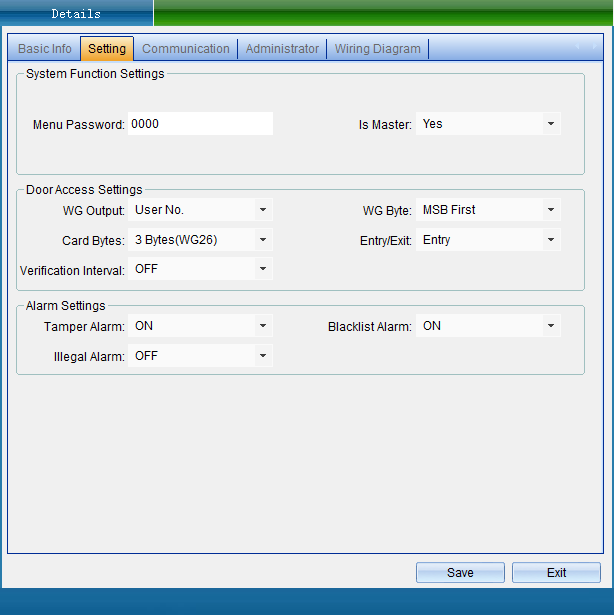614x615 pixels.
Task: Open the Tamper Alarm dropdown
Action: [x=262, y=326]
